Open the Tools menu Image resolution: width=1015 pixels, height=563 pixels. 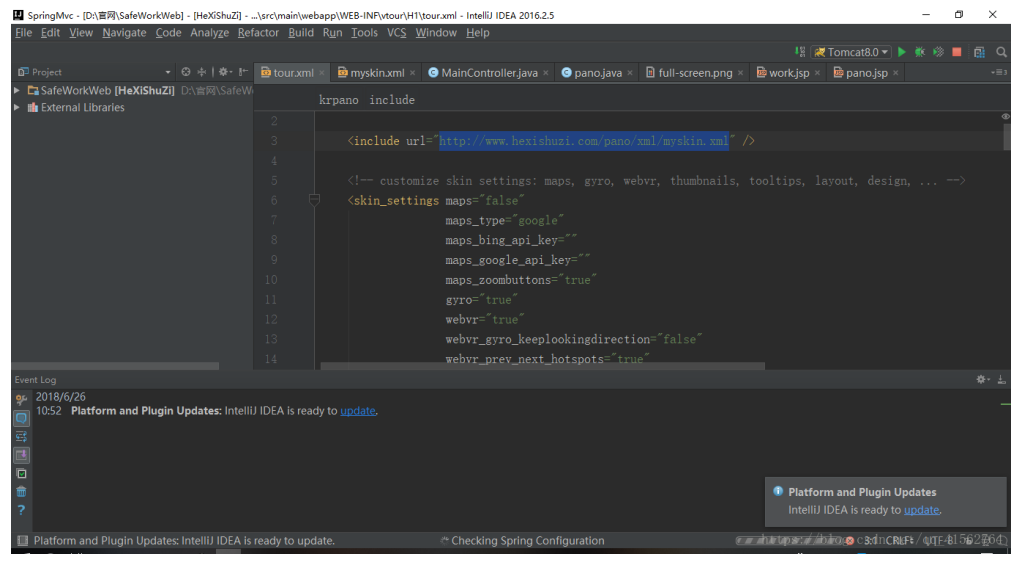(364, 32)
